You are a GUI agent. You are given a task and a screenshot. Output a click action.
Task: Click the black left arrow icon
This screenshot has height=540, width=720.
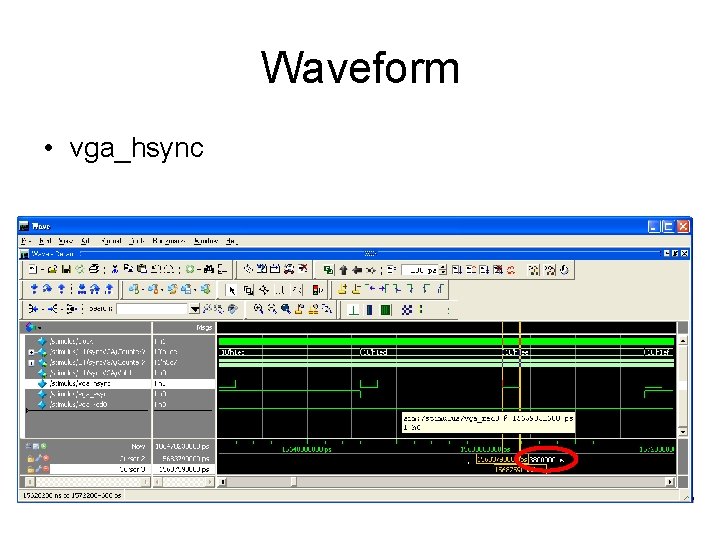tap(357, 270)
